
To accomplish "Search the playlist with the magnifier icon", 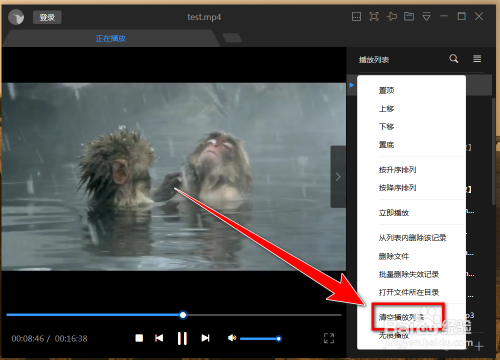I will [454, 59].
